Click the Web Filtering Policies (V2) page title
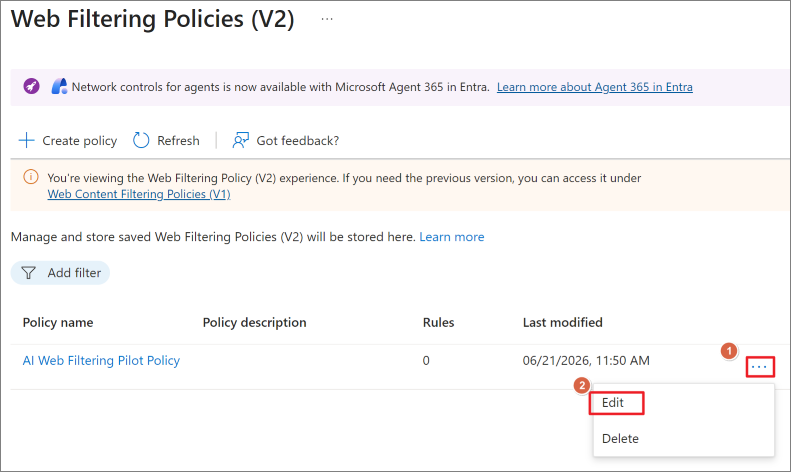791x472 pixels. pos(152,19)
